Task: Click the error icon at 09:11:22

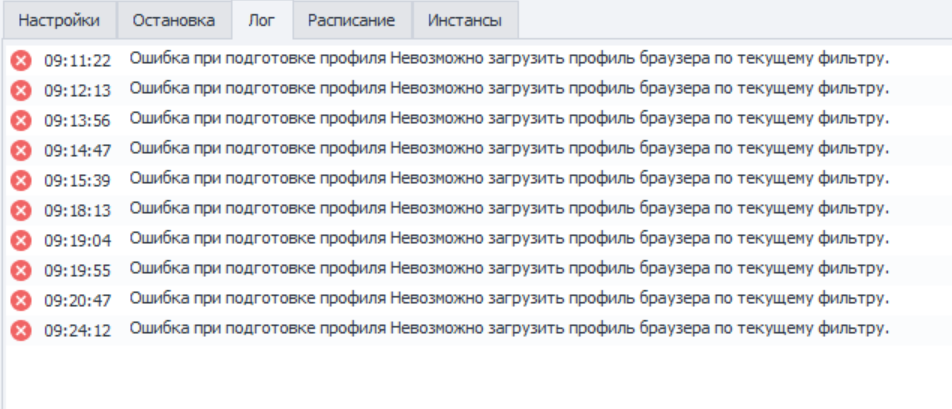Action: 21,61
